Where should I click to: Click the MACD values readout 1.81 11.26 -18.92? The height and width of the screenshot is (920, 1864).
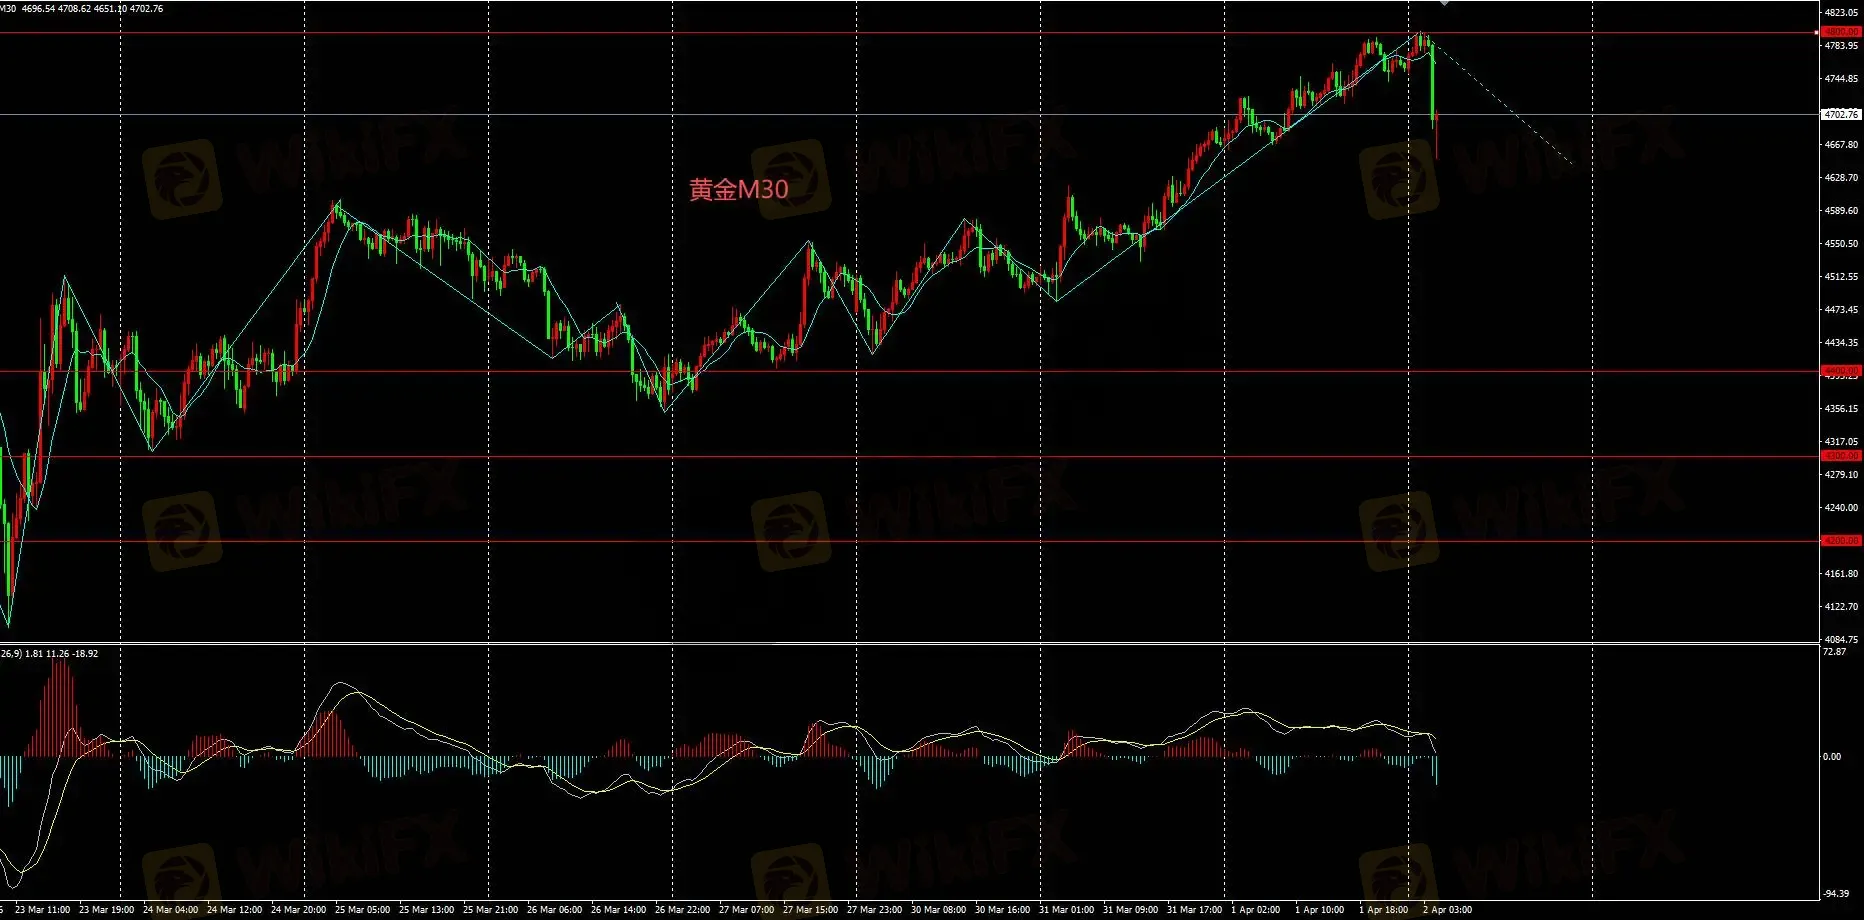tap(60, 654)
